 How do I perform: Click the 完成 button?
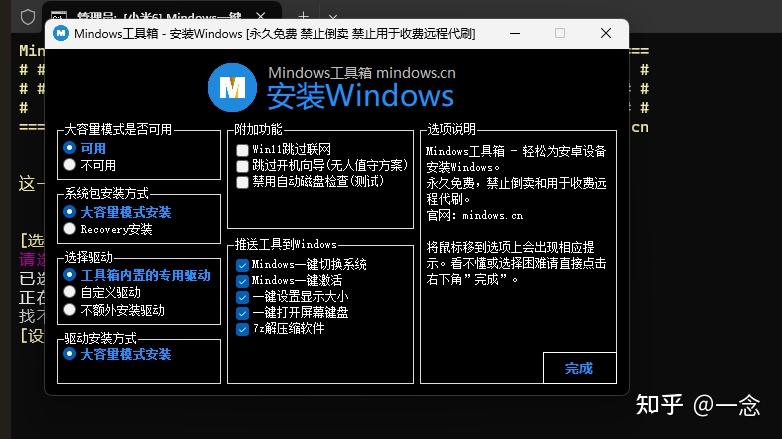click(580, 368)
